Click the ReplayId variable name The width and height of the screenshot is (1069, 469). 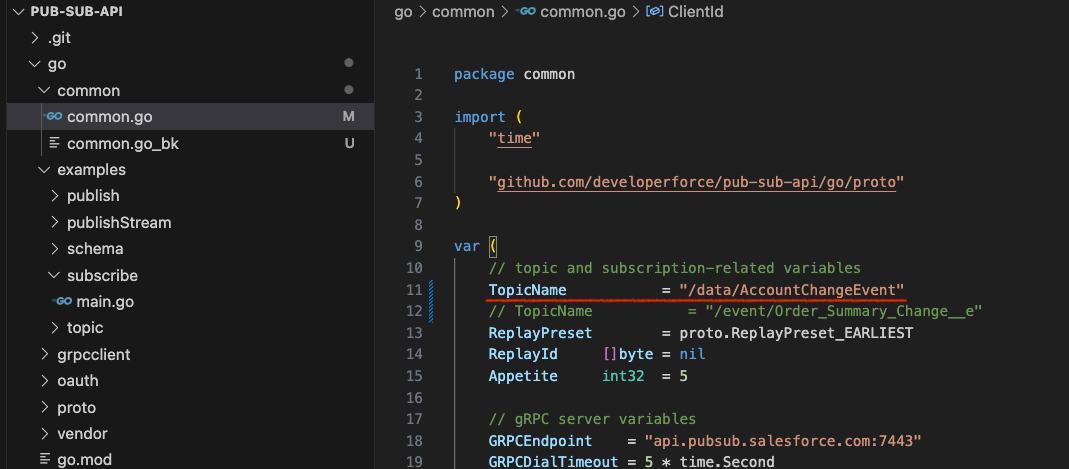pyautogui.click(x=523, y=355)
